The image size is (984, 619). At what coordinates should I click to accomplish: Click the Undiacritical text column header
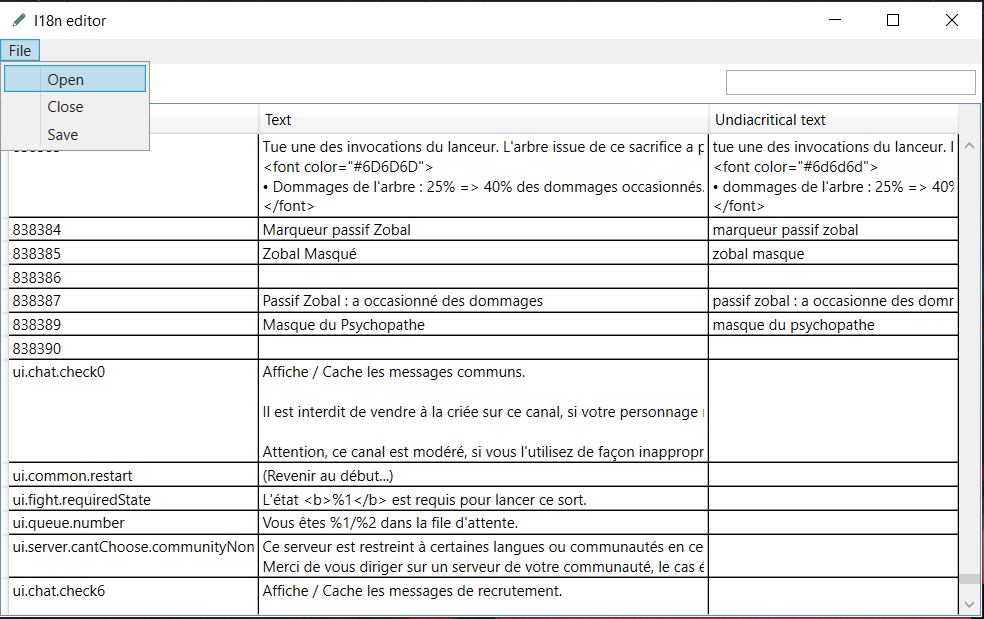(833, 120)
